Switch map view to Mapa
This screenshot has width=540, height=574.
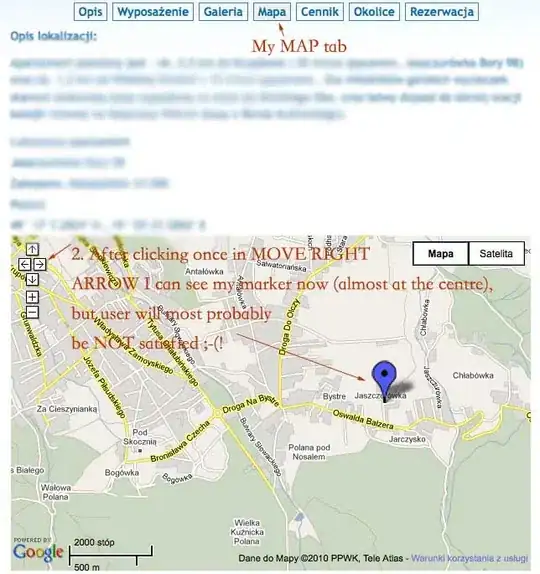pos(440,253)
